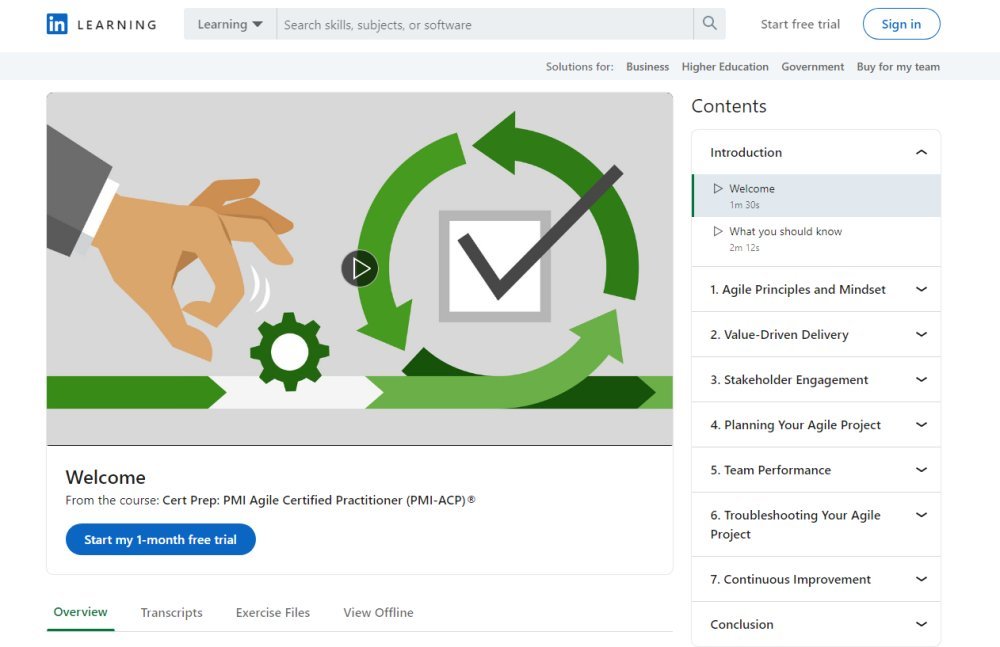Open the Exercise Files tab
The image size is (1000, 647).
[x=273, y=613]
